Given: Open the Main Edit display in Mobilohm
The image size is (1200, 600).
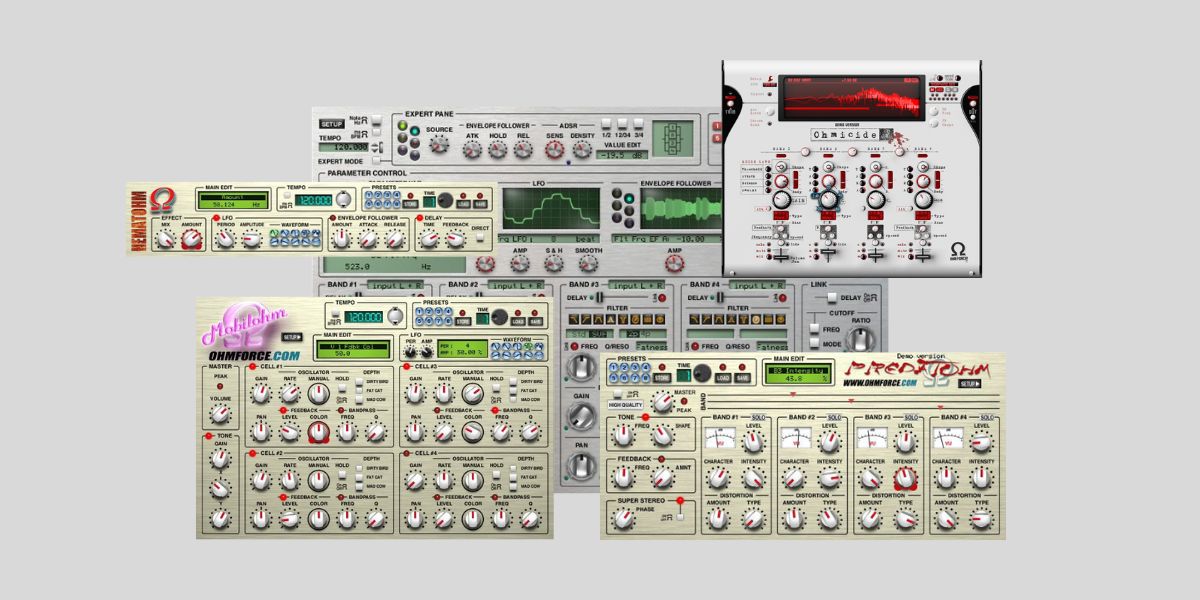Looking at the screenshot, I should [x=353, y=349].
